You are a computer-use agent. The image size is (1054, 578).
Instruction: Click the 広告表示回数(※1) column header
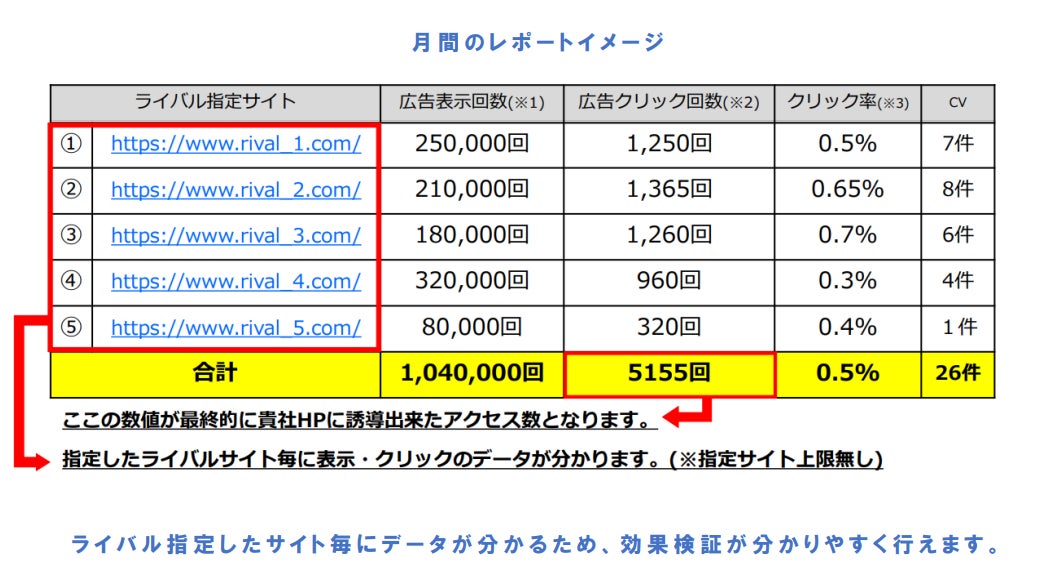tap(472, 103)
